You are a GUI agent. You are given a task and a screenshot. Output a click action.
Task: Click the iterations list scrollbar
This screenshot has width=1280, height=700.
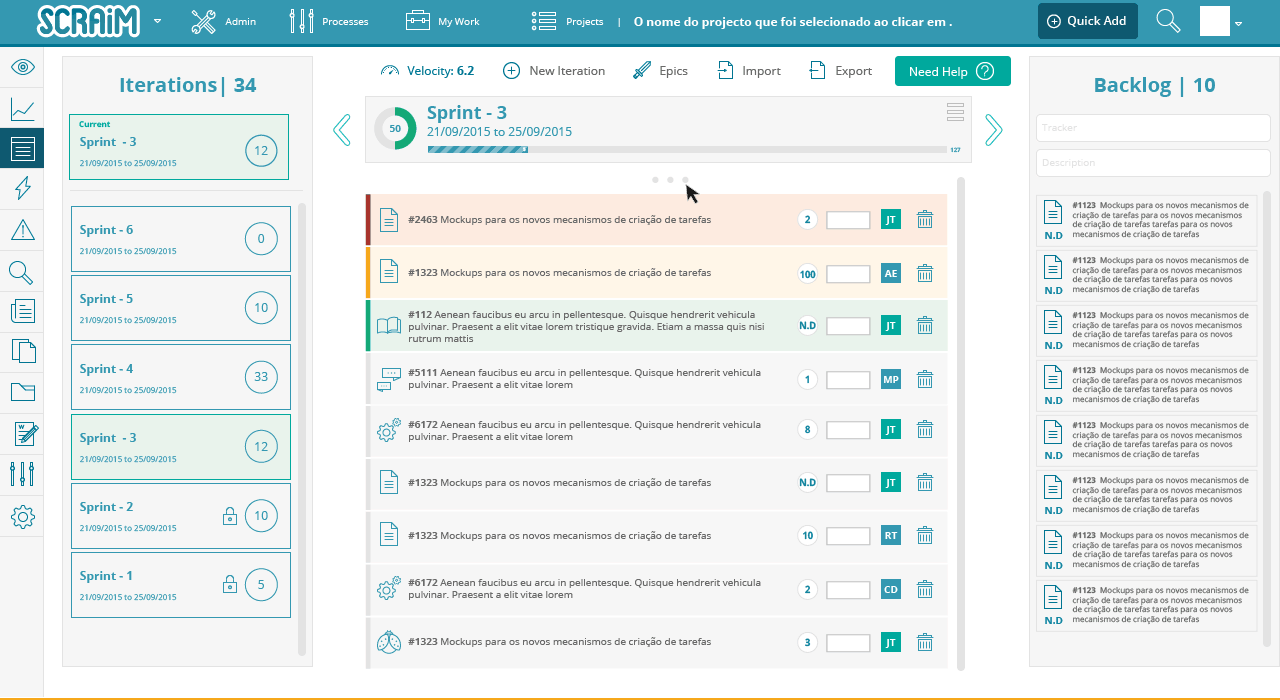pos(302,430)
